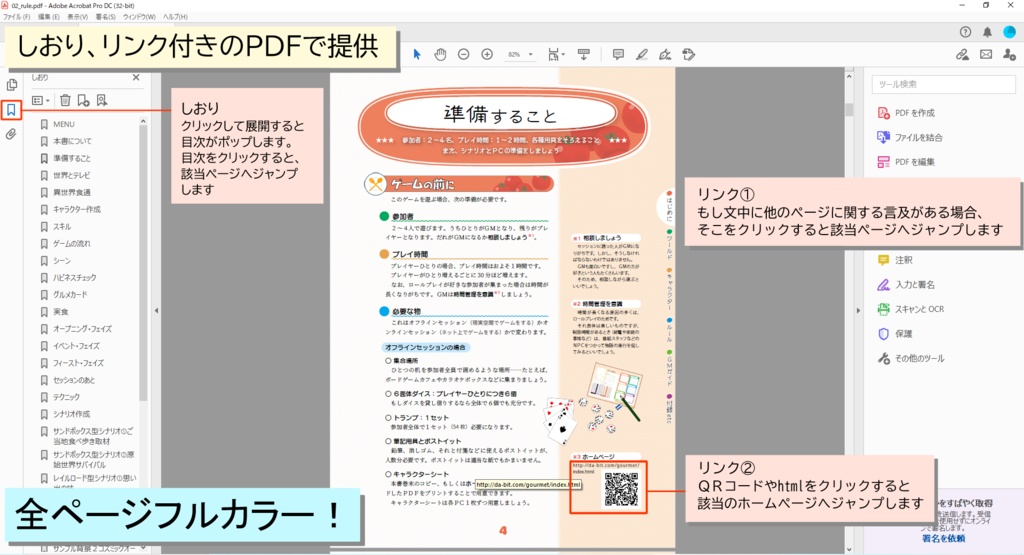
Task: Open the 署名(S) menu
Action: 105,17
